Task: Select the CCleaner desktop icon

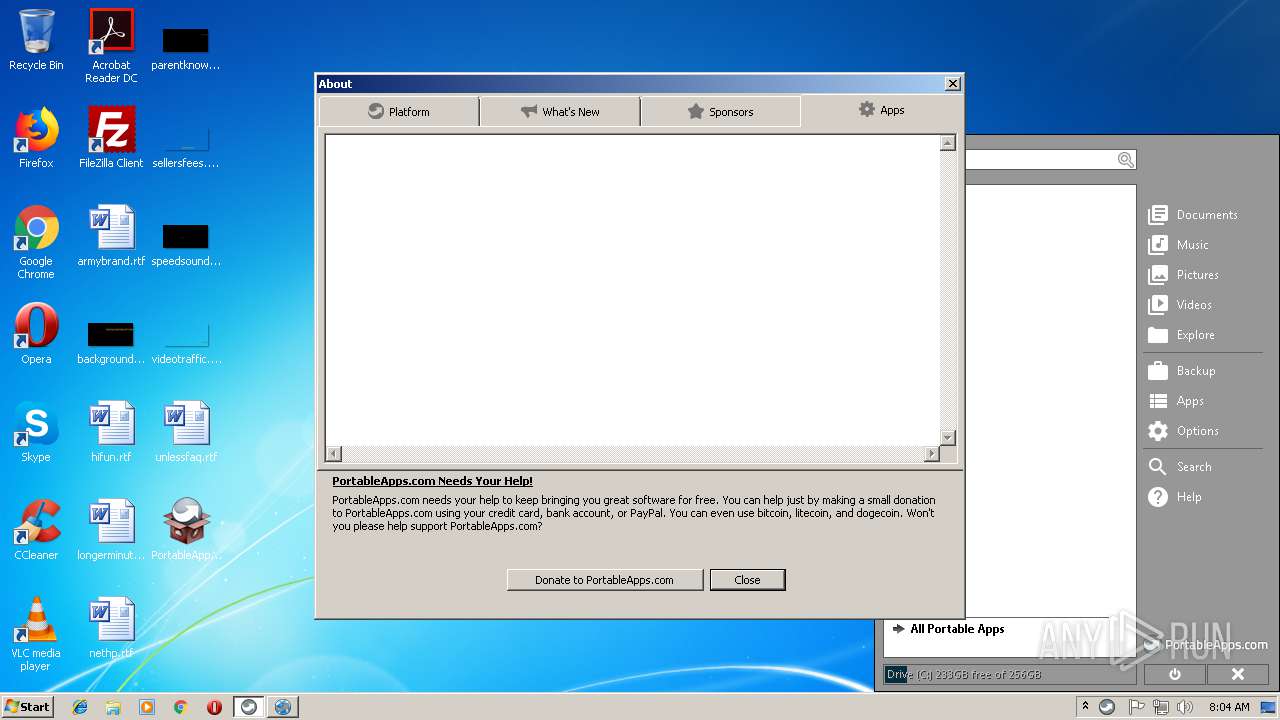Action: click(36, 530)
